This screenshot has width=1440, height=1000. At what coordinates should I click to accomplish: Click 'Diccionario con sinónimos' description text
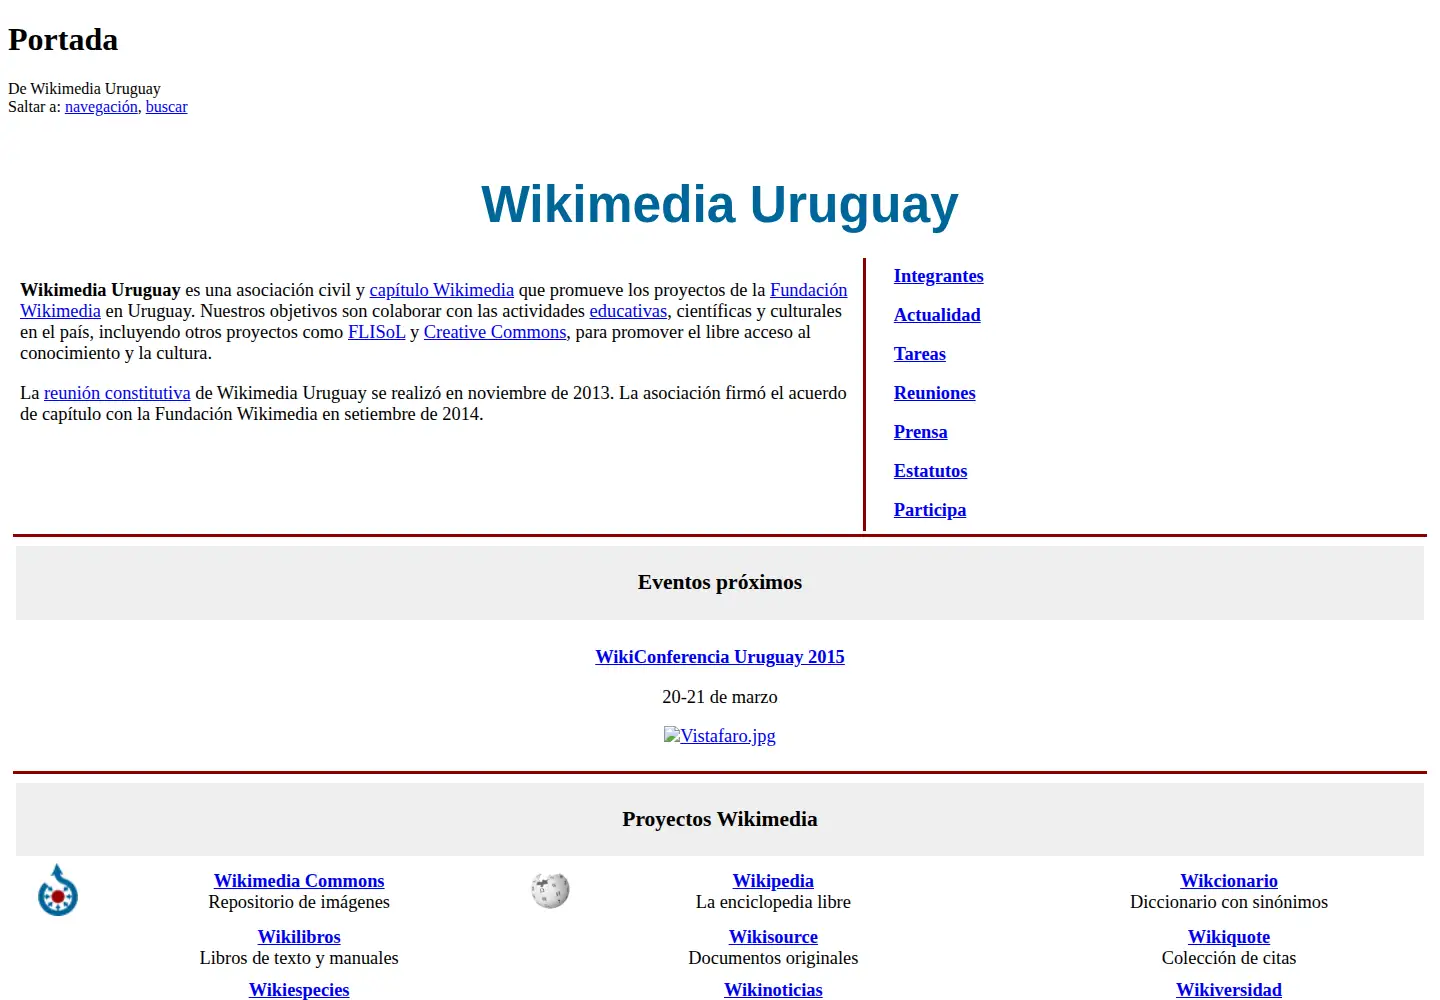(1229, 902)
